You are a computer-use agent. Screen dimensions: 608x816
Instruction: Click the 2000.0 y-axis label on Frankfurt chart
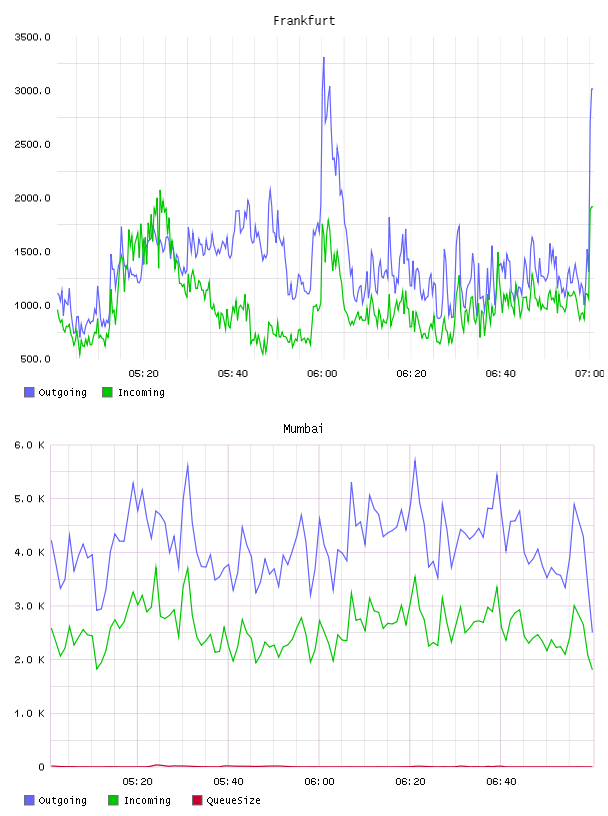point(32,198)
